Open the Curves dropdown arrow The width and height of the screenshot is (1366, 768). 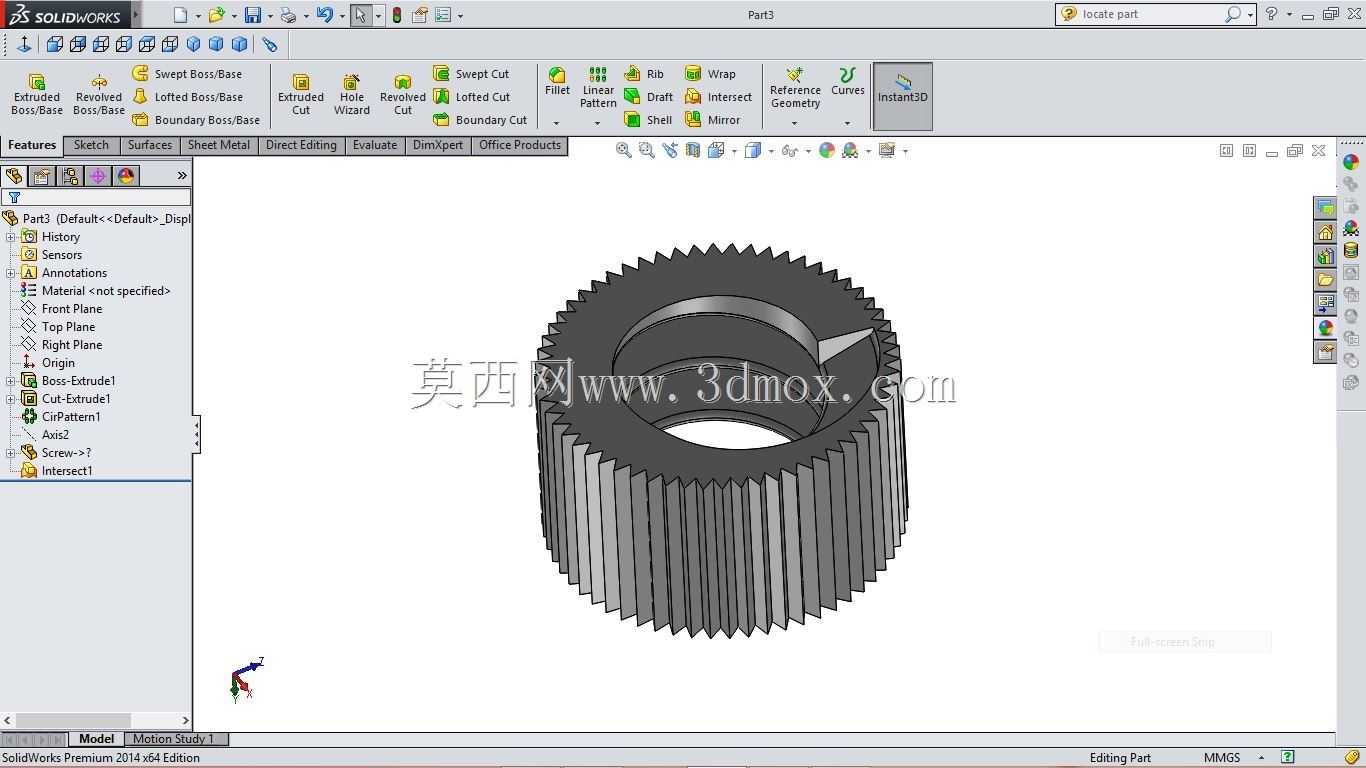point(847,123)
